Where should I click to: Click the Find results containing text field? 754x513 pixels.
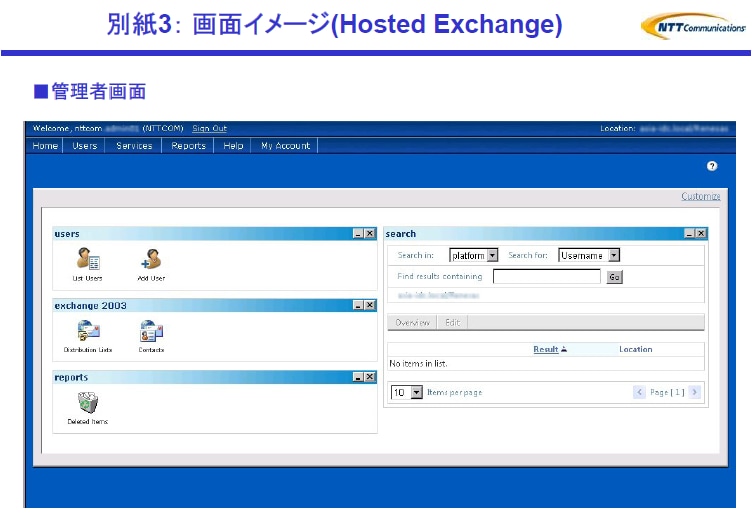(547, 276)
